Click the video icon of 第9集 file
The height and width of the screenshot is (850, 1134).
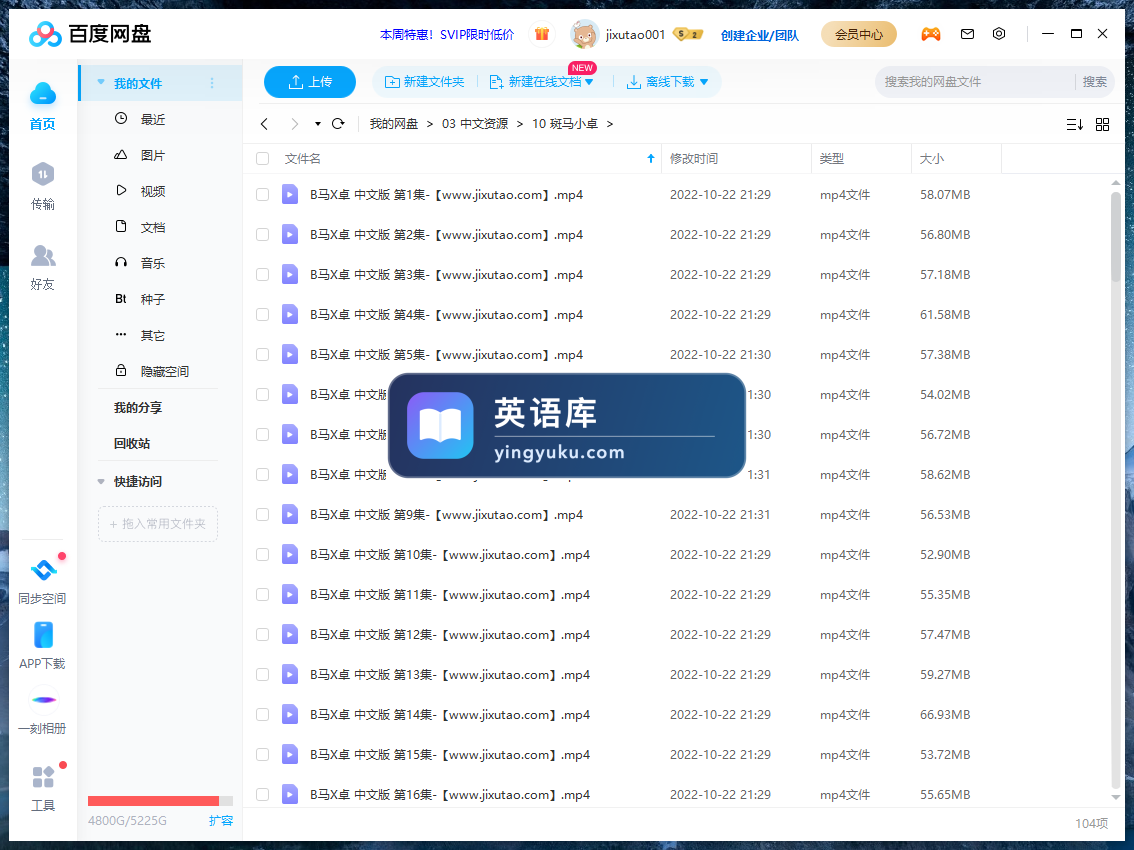(x=290, y=514)
